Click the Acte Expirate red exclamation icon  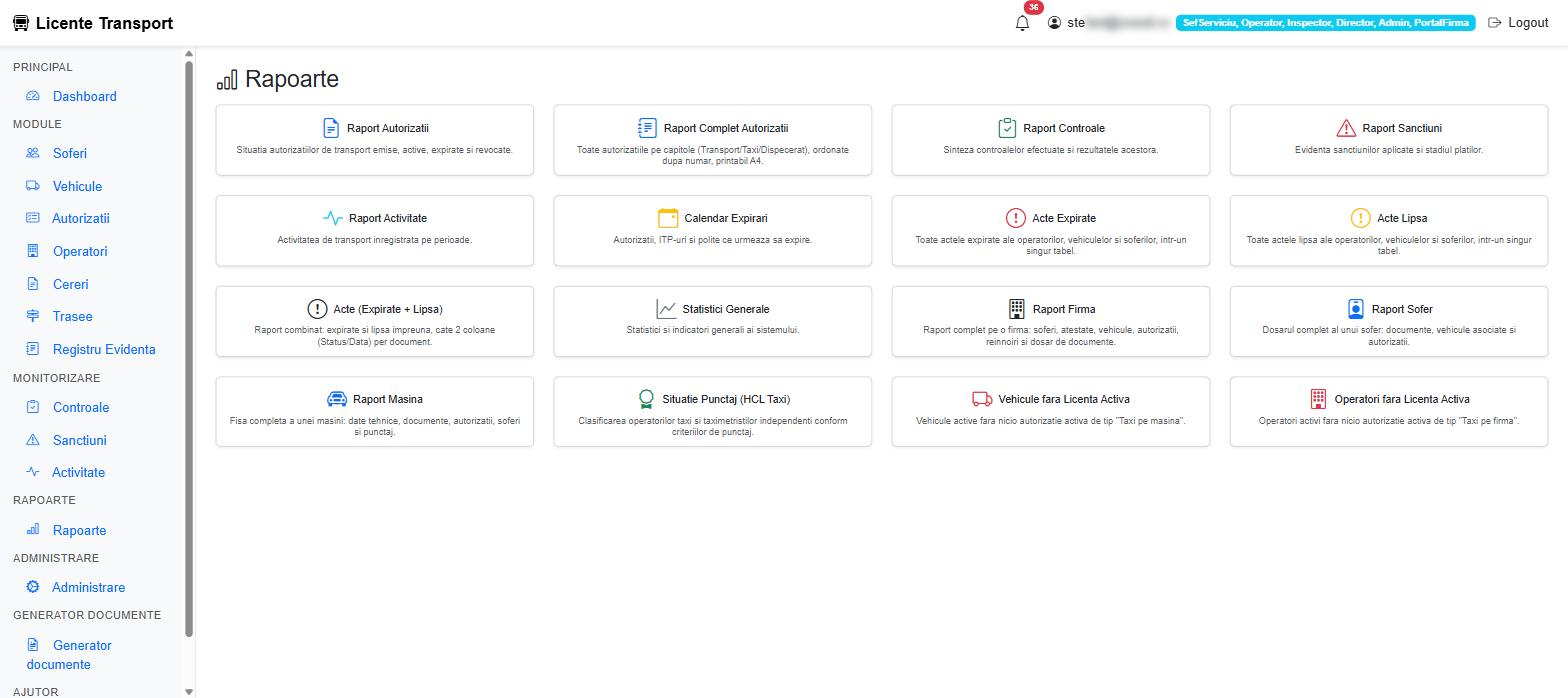click(1016, 218)
